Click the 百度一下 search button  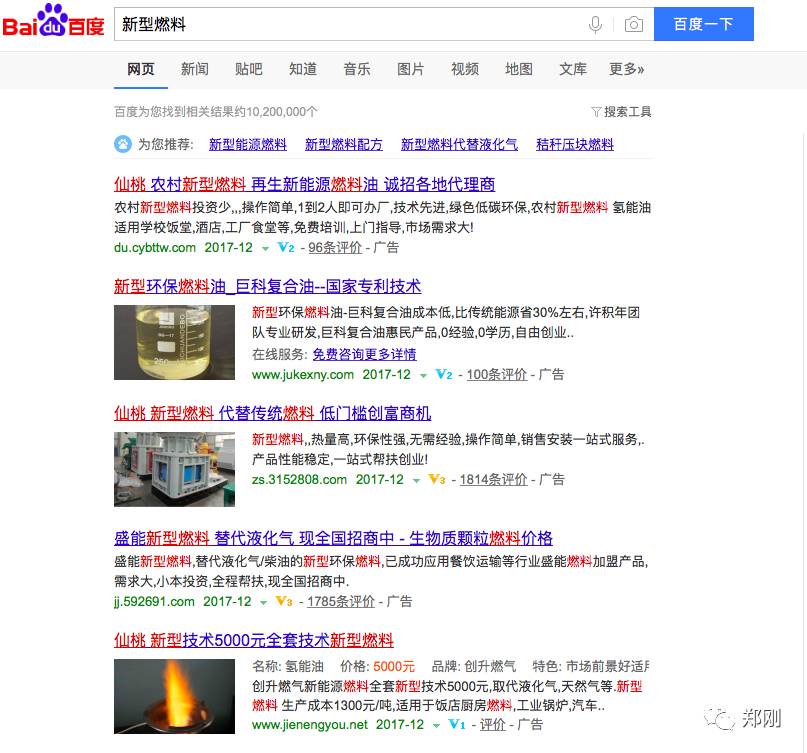pos(704,24)
